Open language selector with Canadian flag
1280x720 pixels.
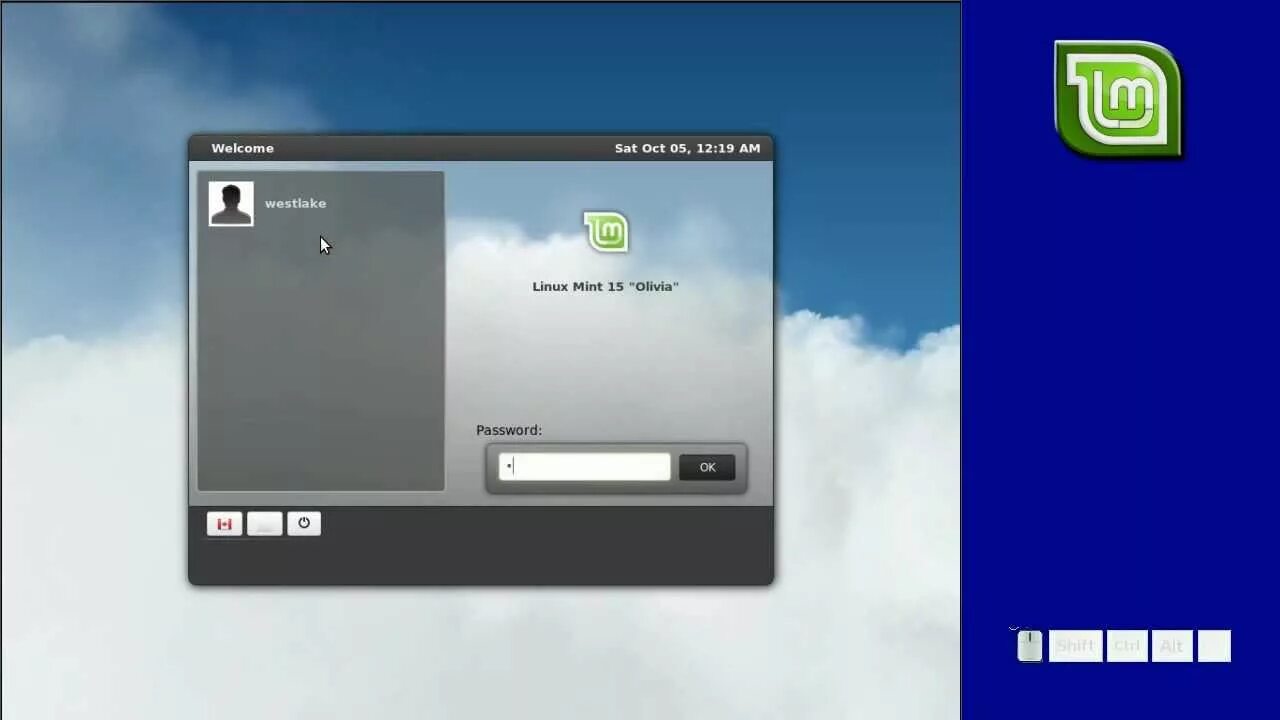(x=224, y=523)
